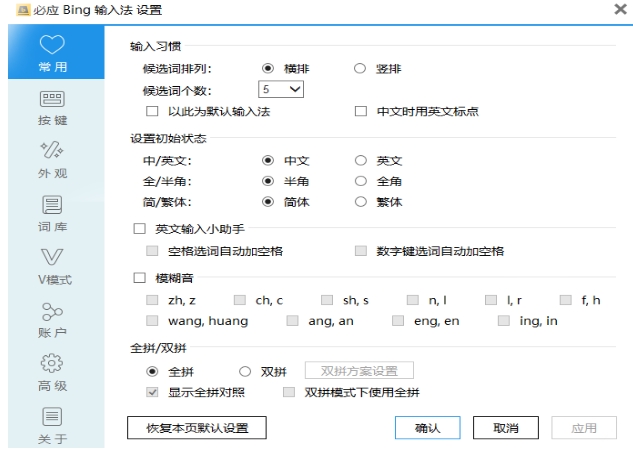
Task: Select 竖排 candidate layout radio
Action: (x=360, y=68)
